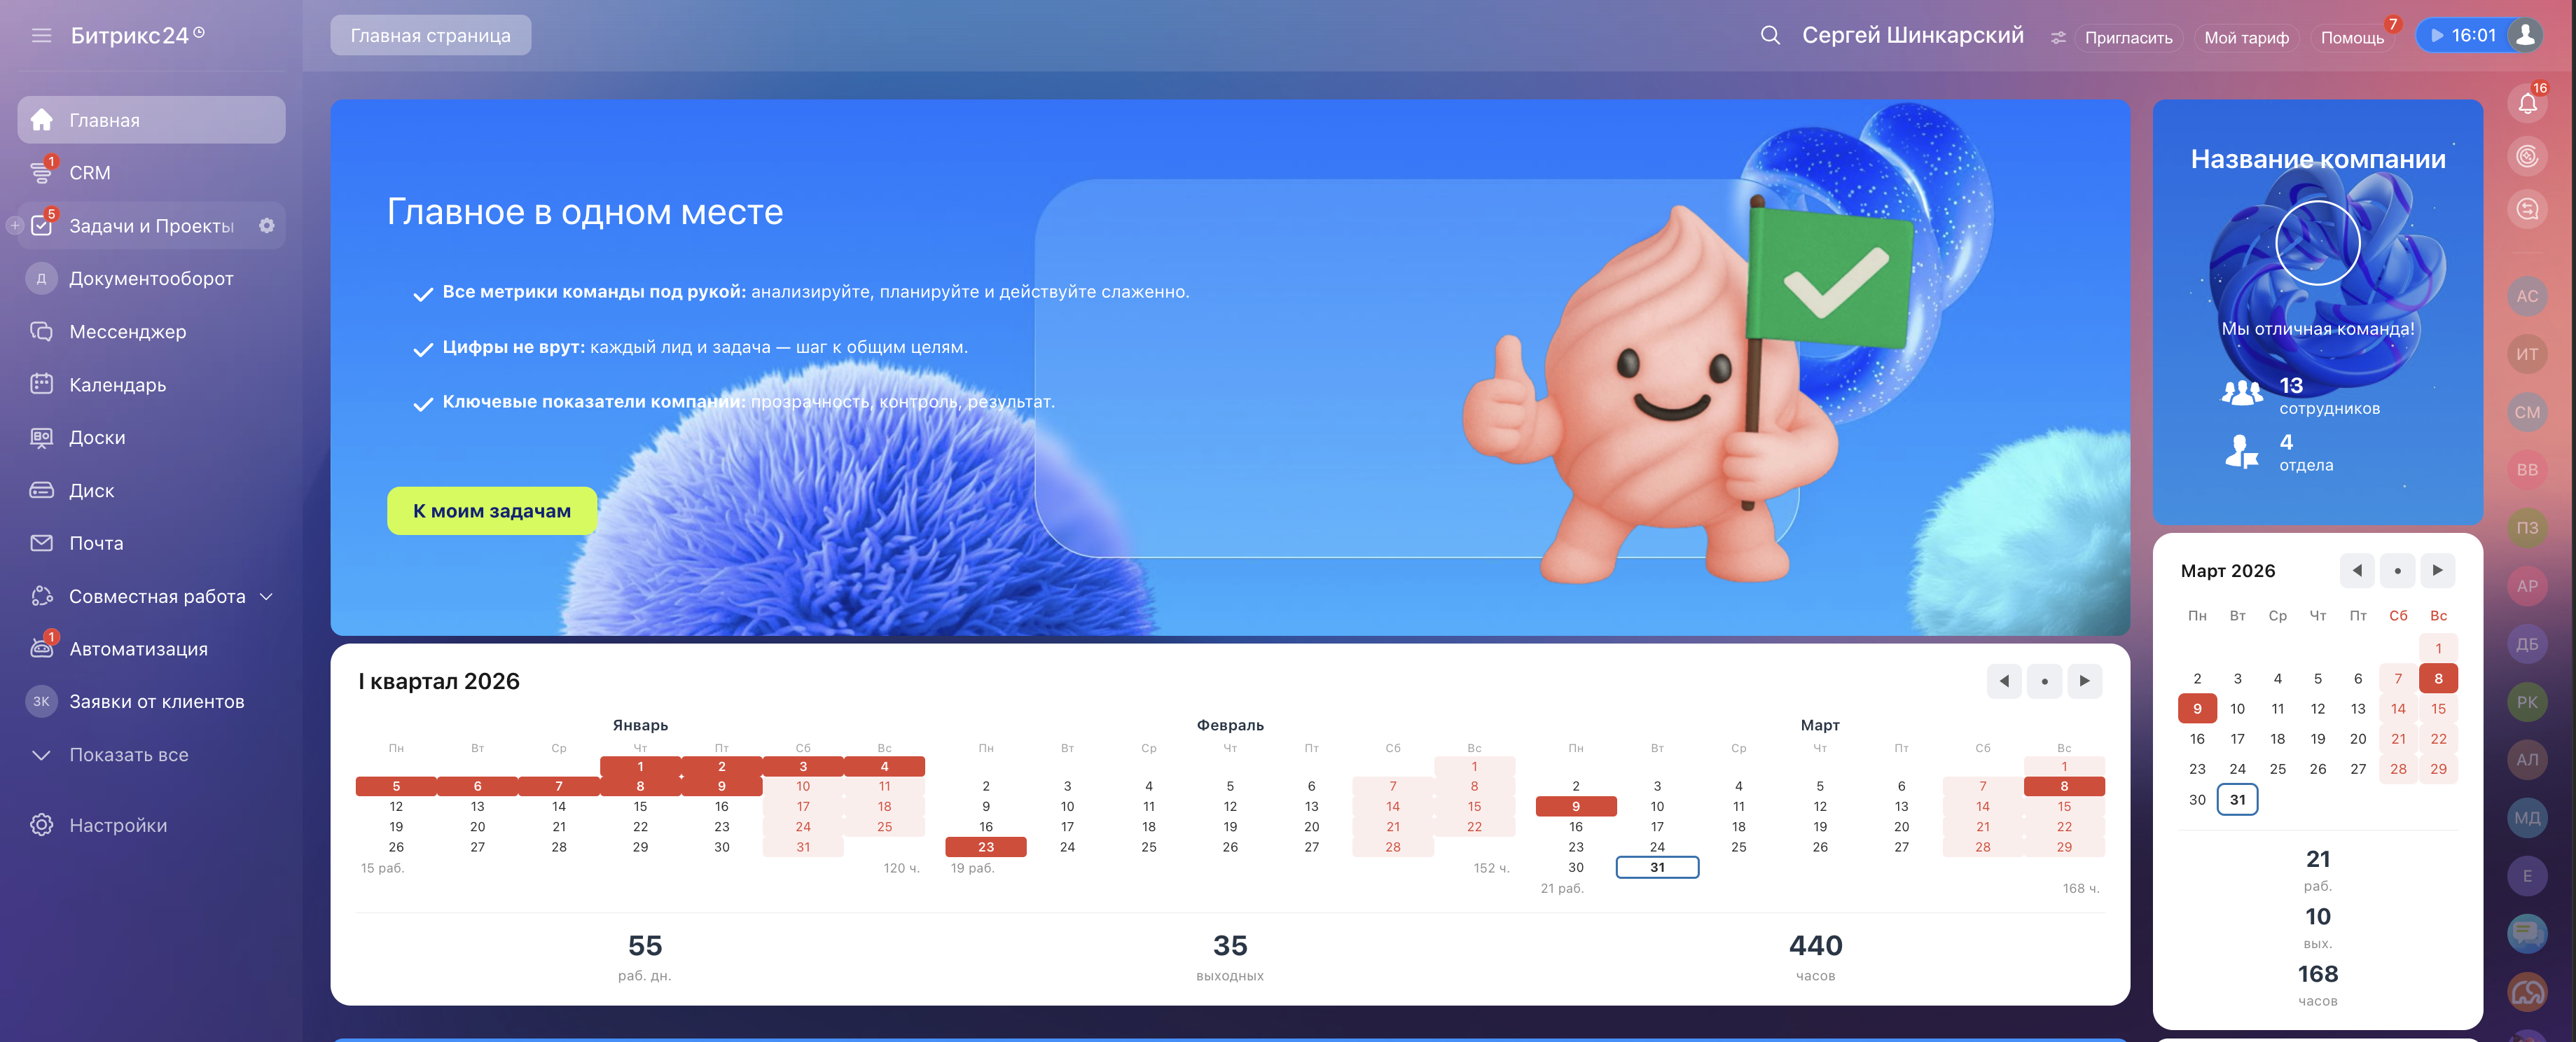Click the workday timer showing 16:01
Screen dimensions: 2576x1042
tap(2463, 35)
